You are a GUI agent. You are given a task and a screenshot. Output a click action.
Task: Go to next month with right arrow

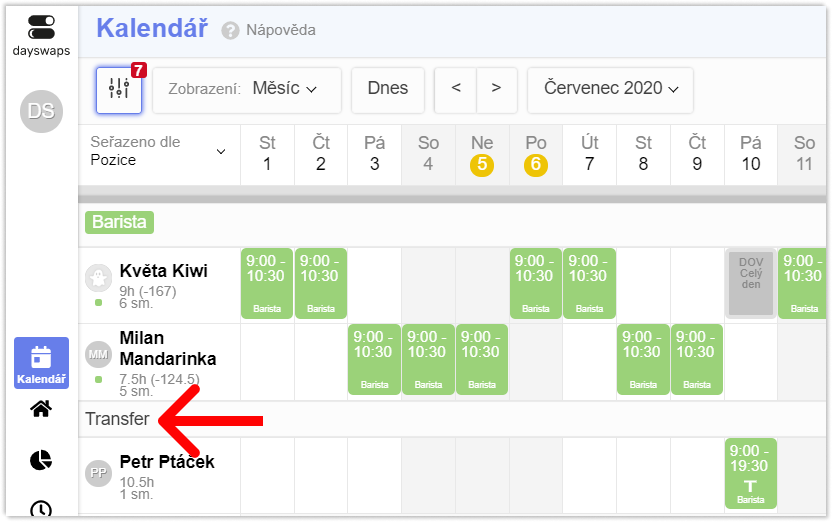[x=497, y=90]
